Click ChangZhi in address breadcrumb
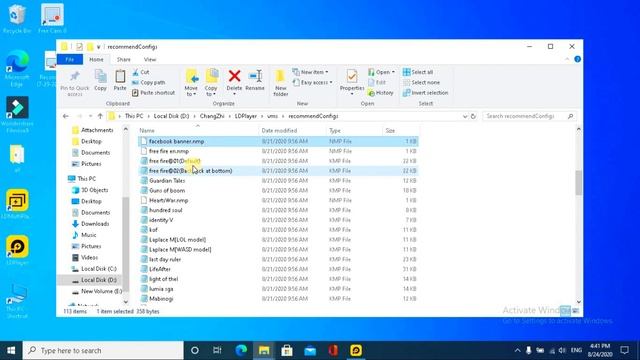Image resolution: width=640 pixels, height=360 pixels. [212, 116]
